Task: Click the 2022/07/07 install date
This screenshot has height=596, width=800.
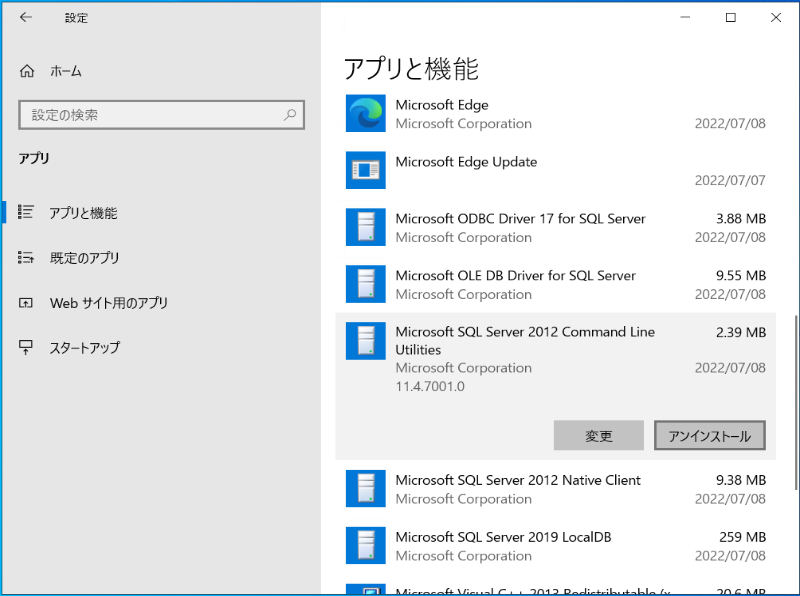Action: coord(730,180)
